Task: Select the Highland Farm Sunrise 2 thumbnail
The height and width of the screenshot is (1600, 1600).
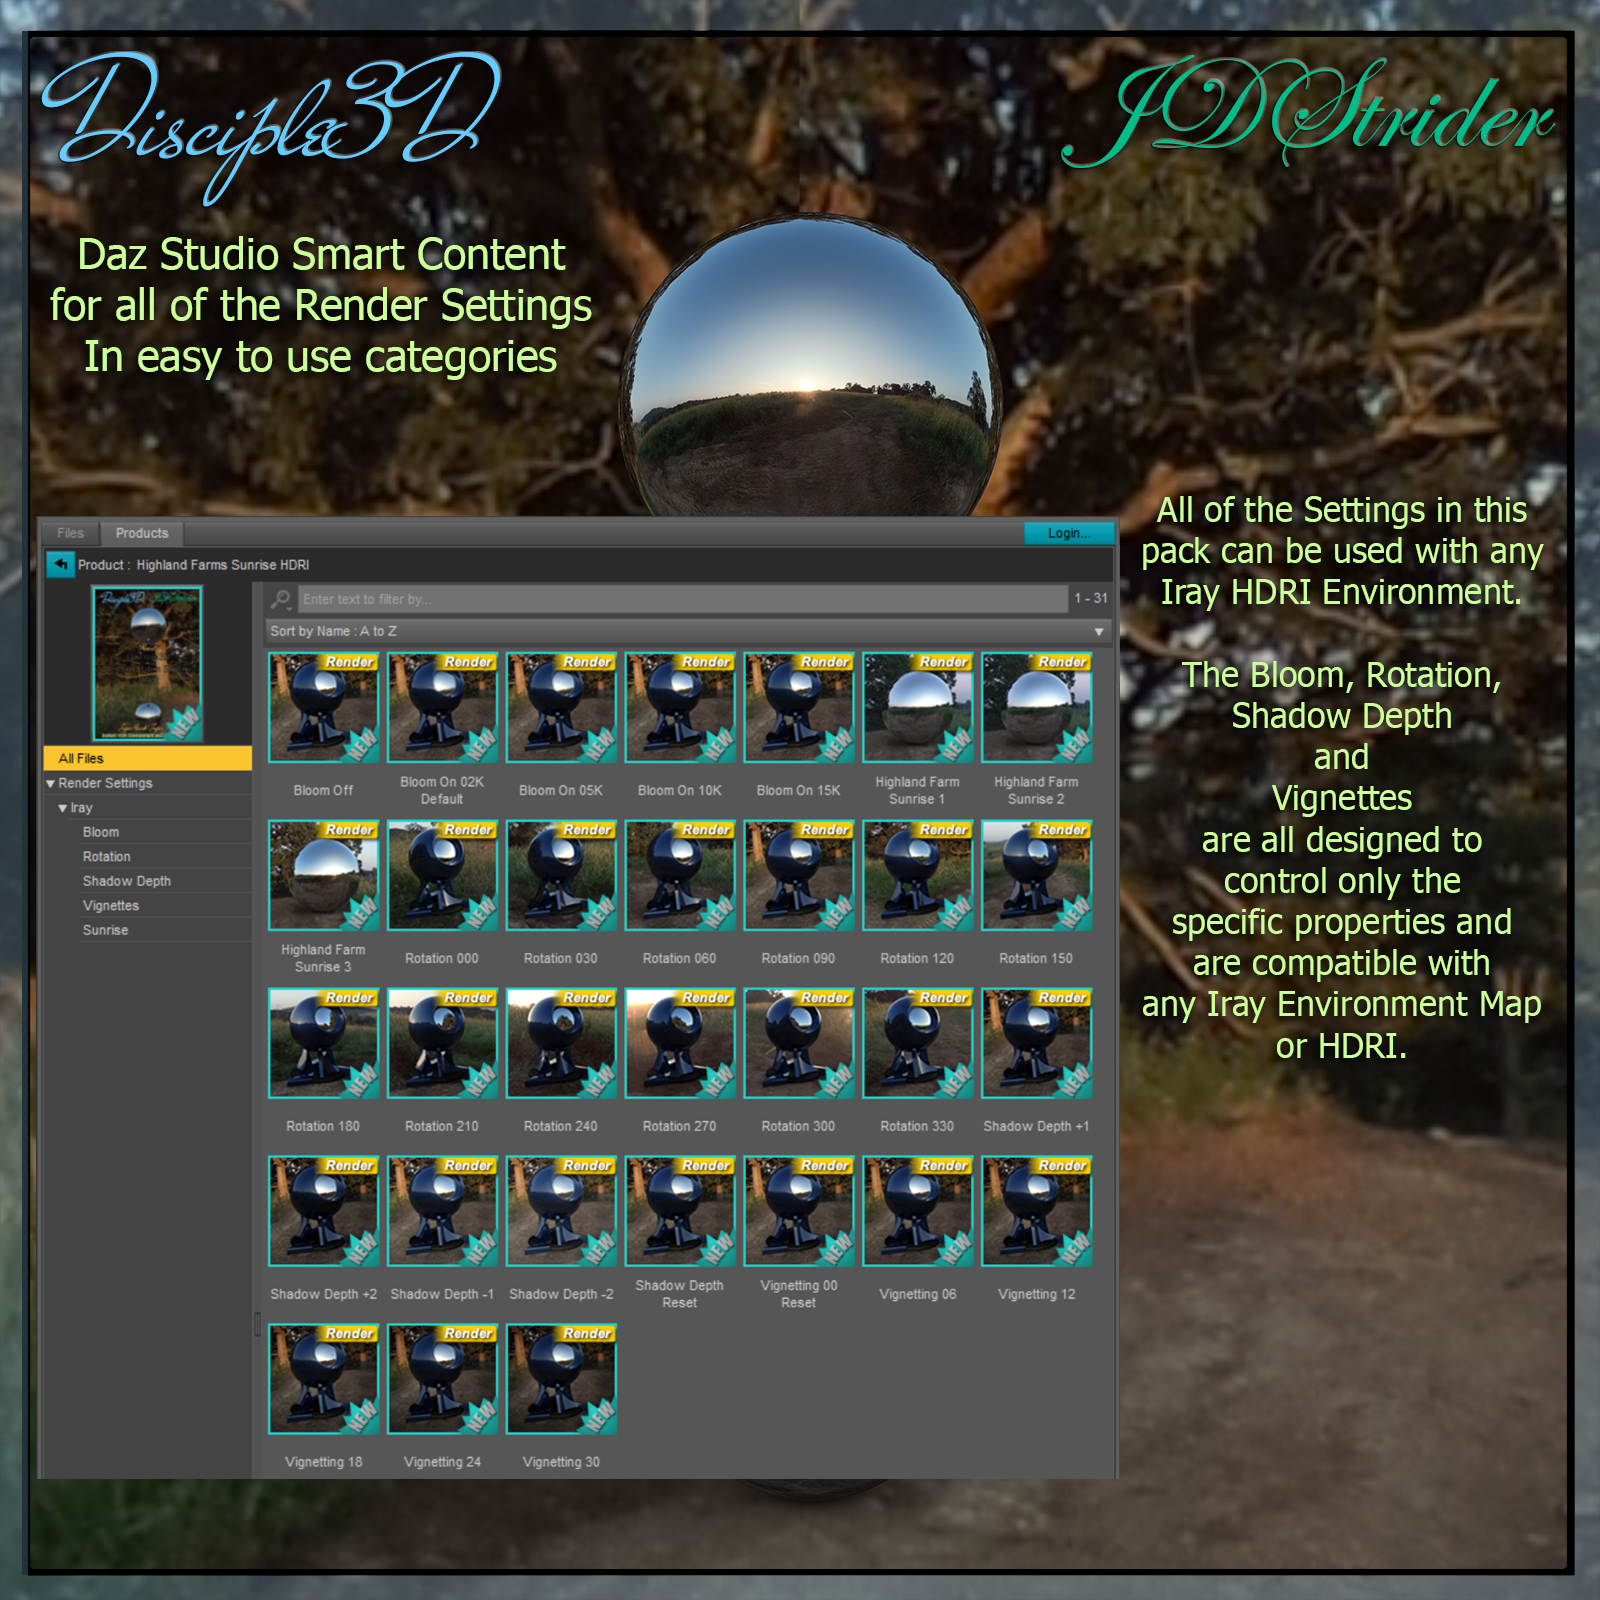Action: [1036, 708]
